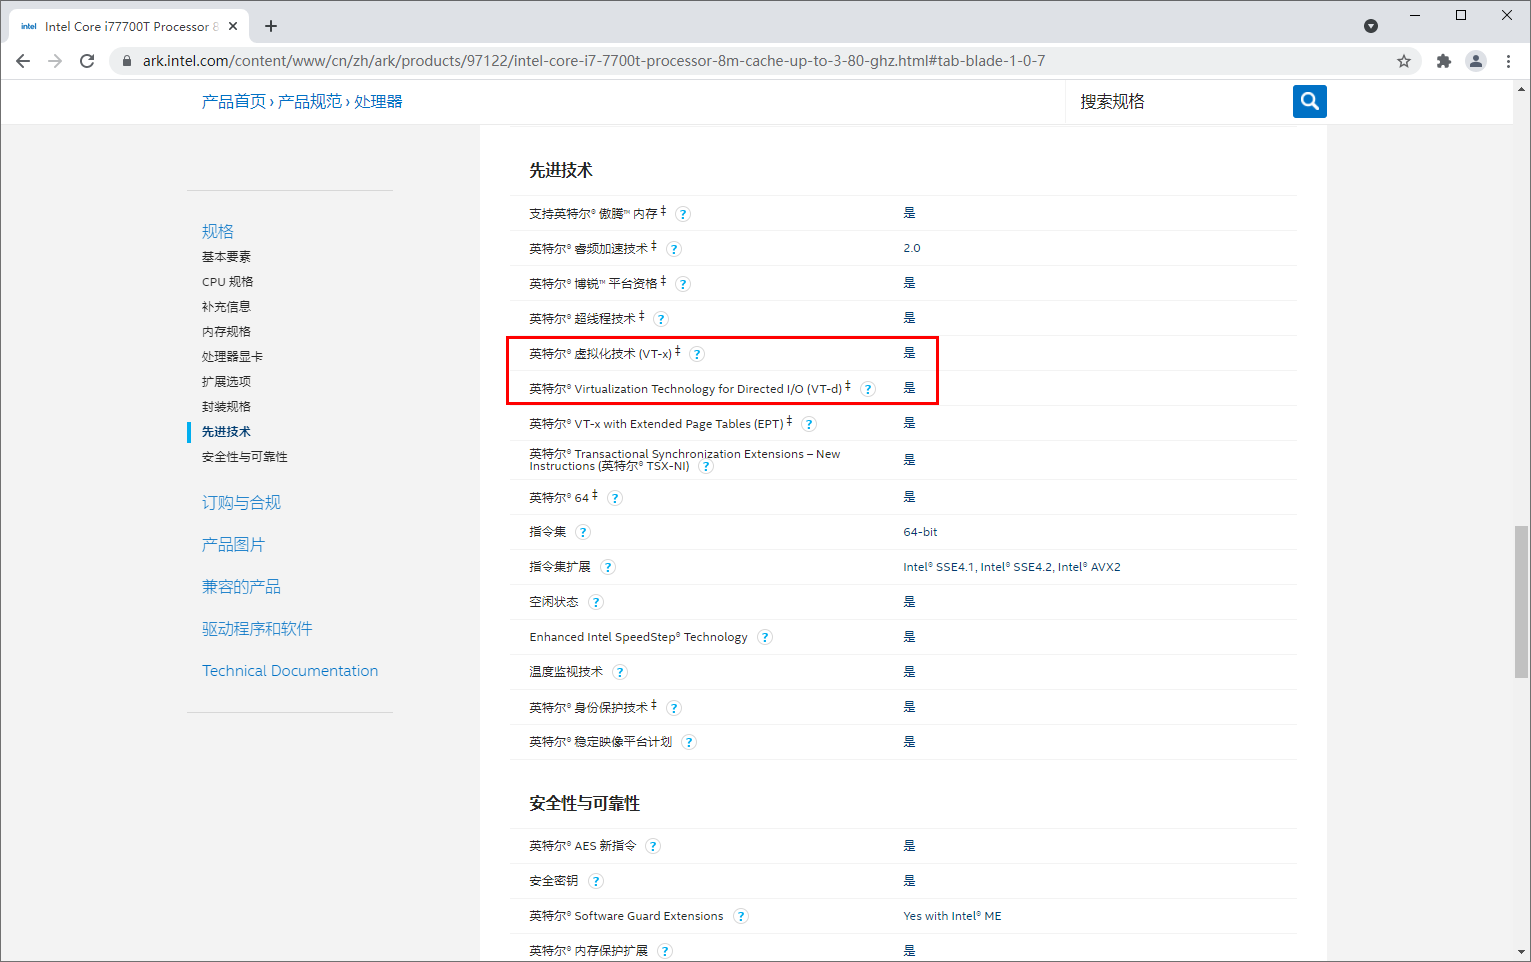Click 产品首页 breadcrumb link

click(234, 101)
